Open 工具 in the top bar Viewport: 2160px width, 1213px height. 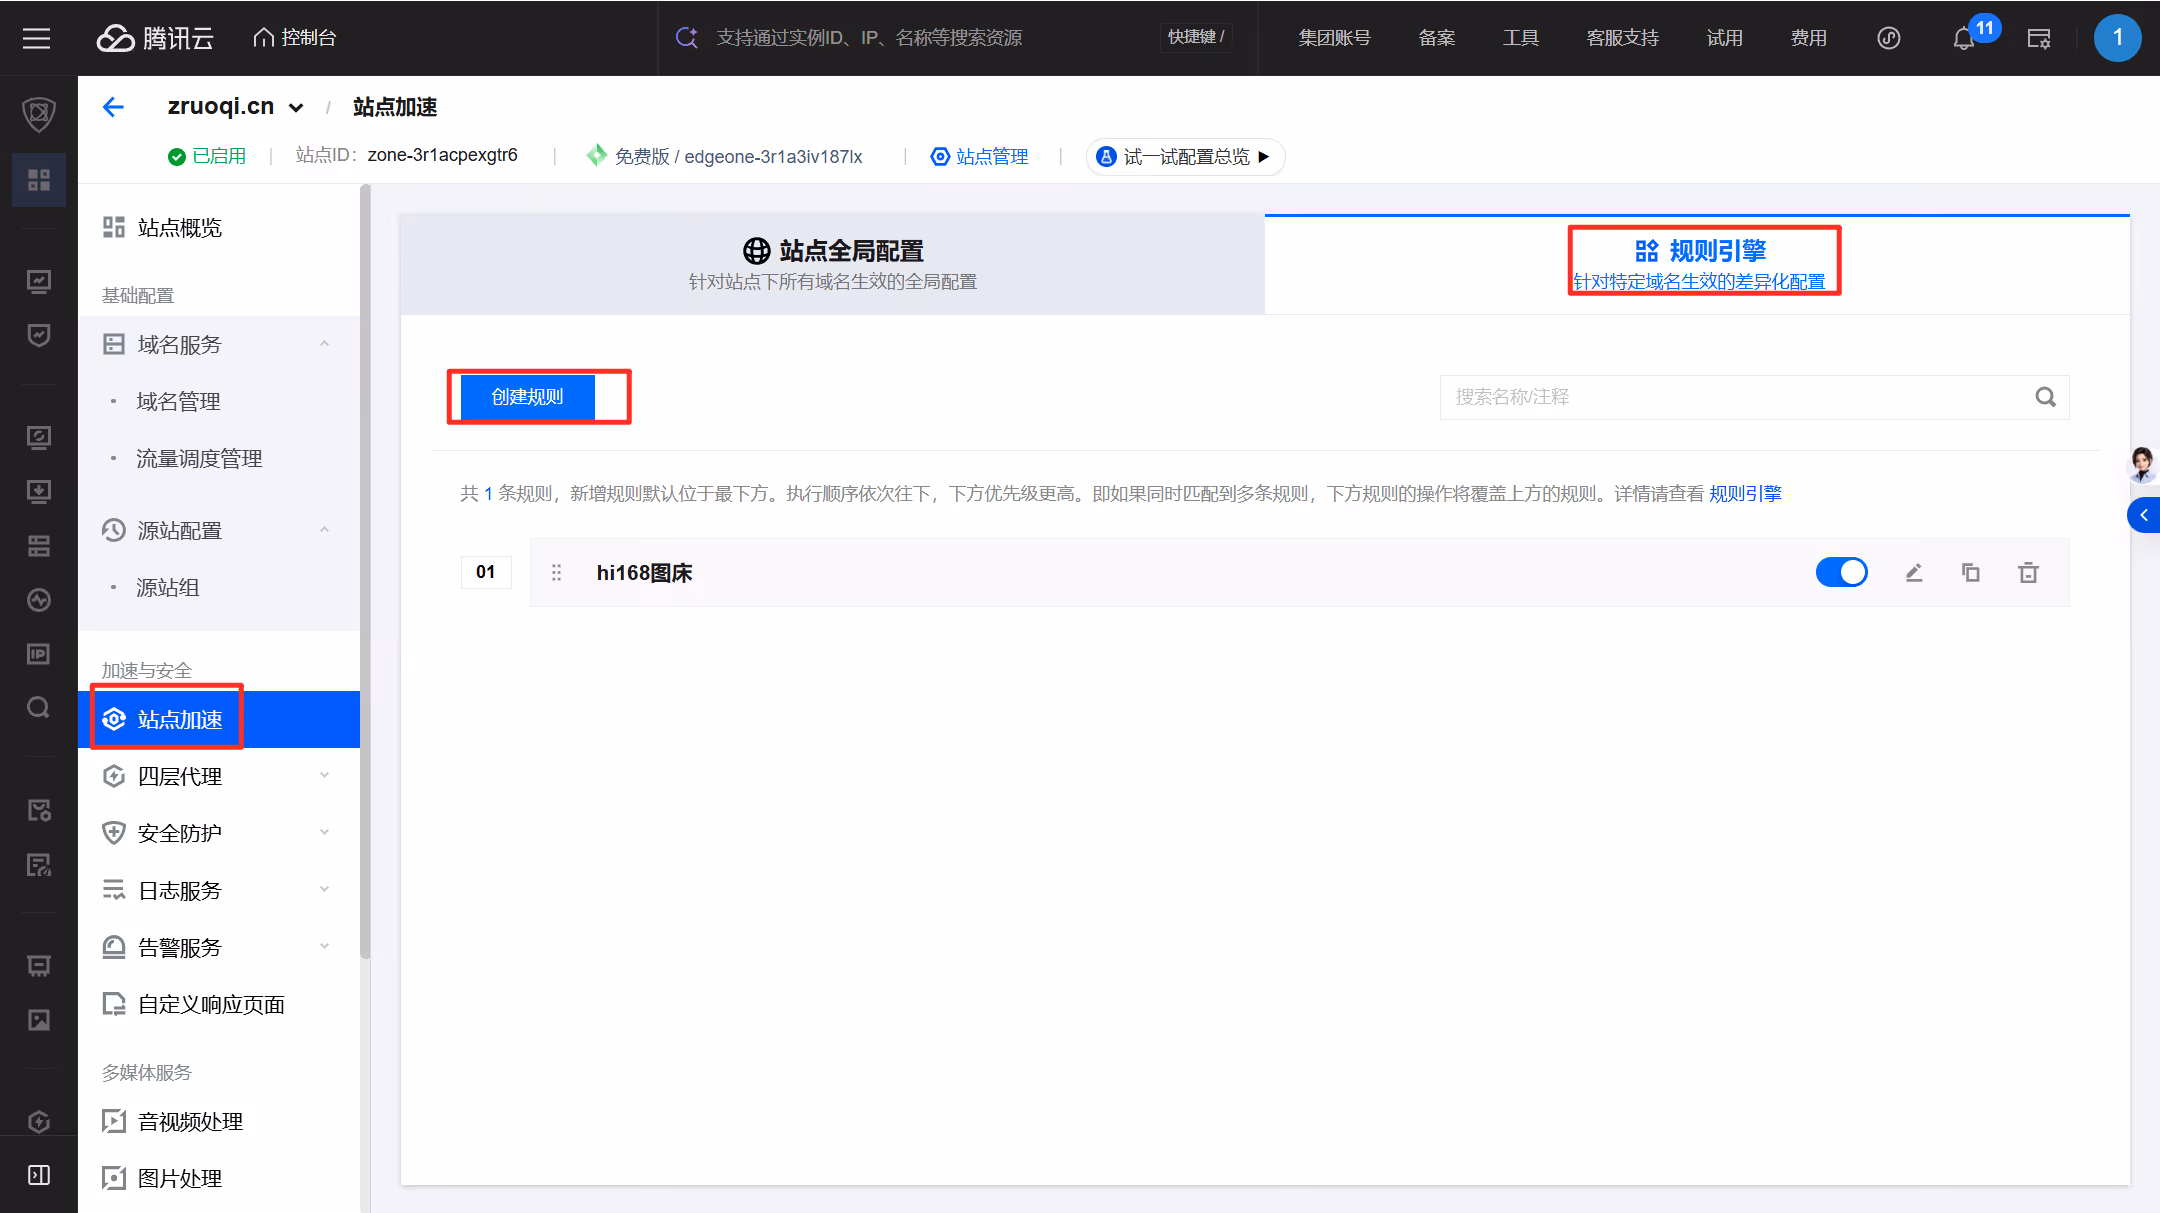coord(1520,38)
